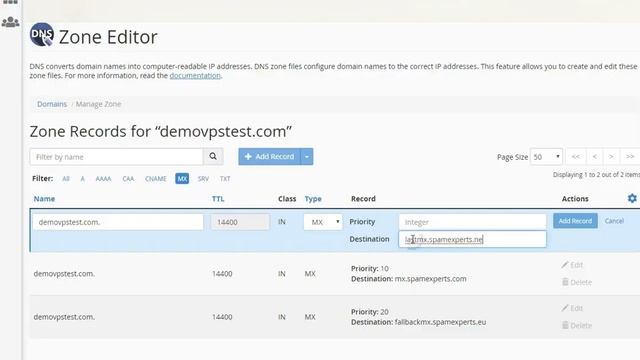This screenshot has width=640, height=360.
Task: Focus the Filter by name search field
Action: coord(116,157)
